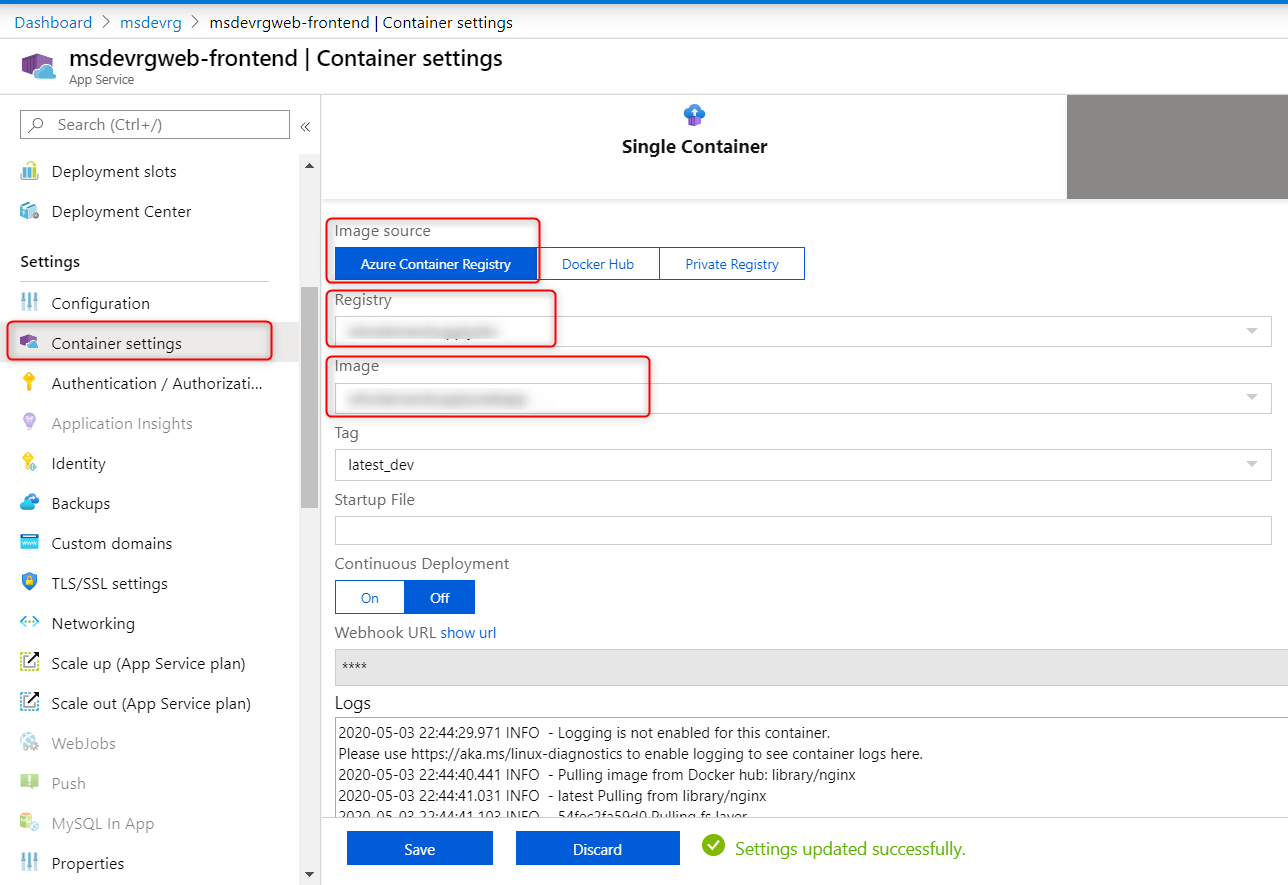The width and height of the screenshot is (1288, 885).
Task: Click the Authentication key icon
Action: click(x=30, y=383)
